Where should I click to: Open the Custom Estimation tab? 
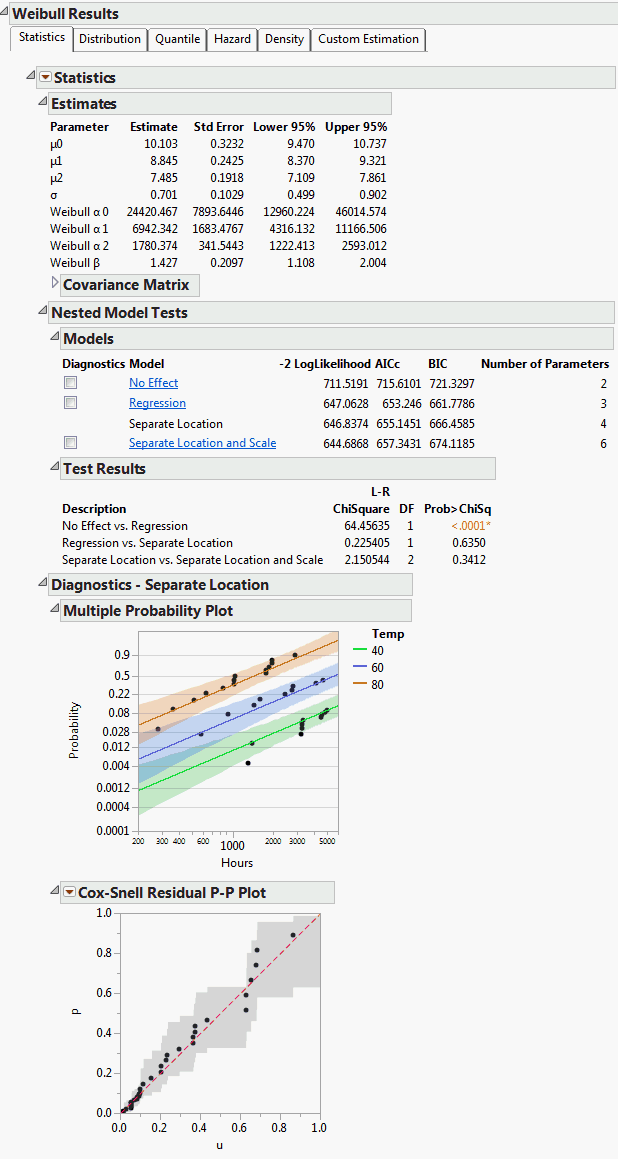[x=368, y=39]
